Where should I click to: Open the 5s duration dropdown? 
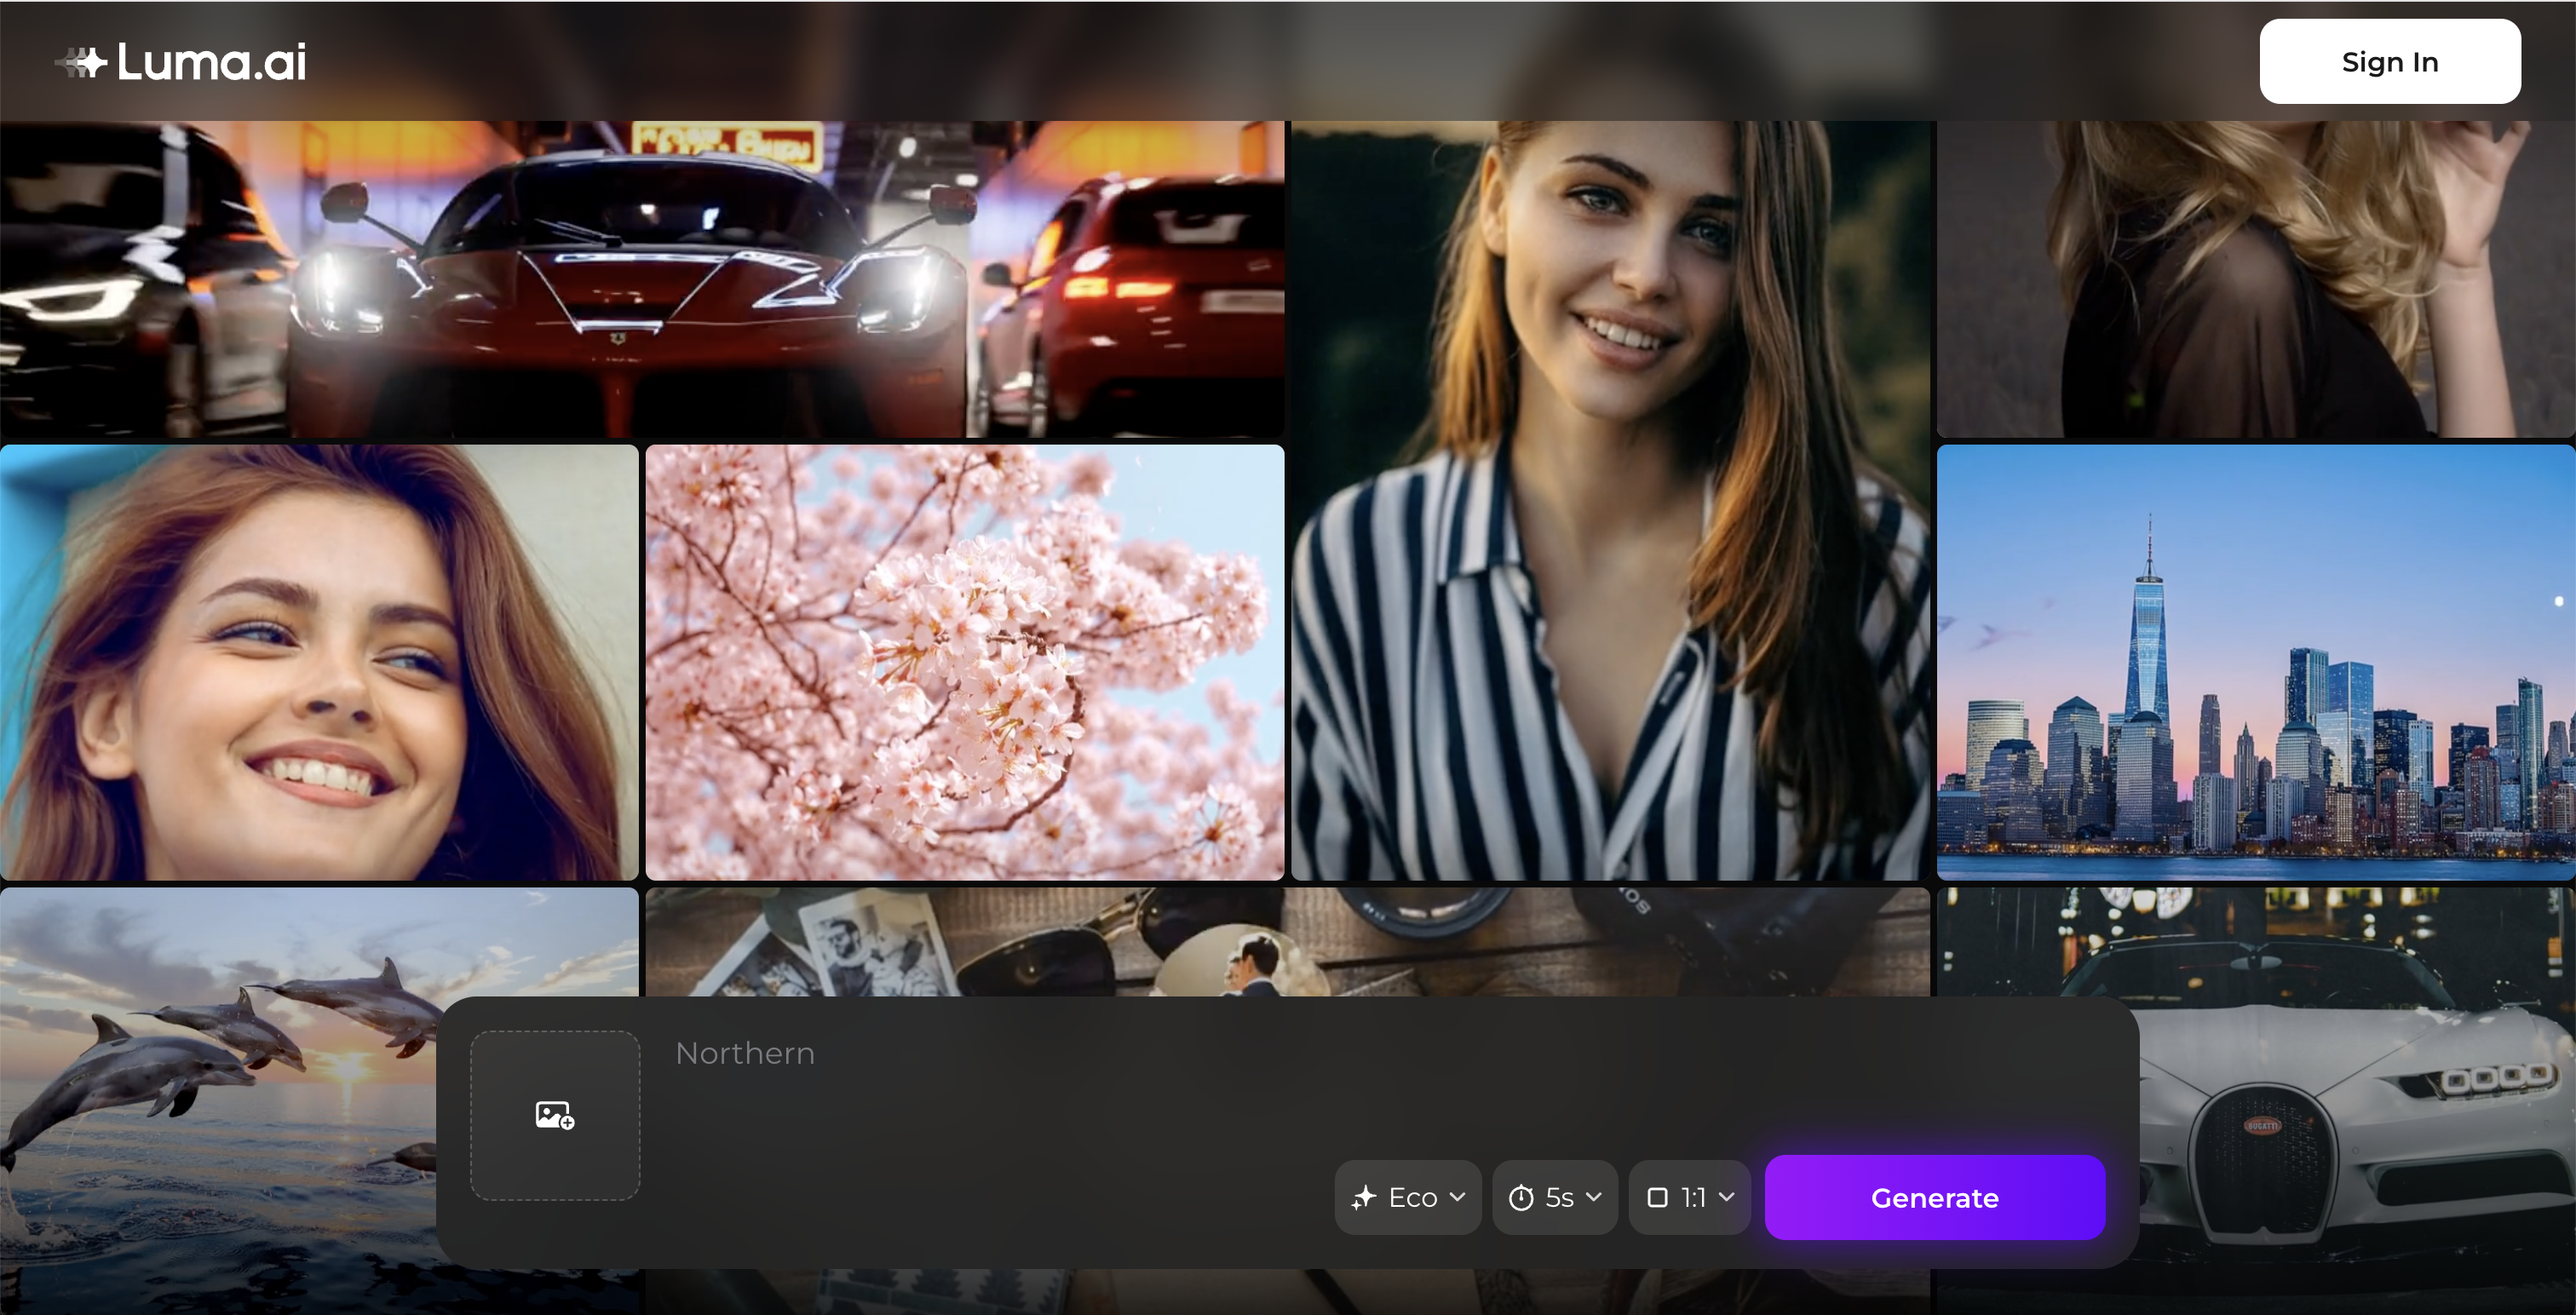click(x=1555, y=1198)
